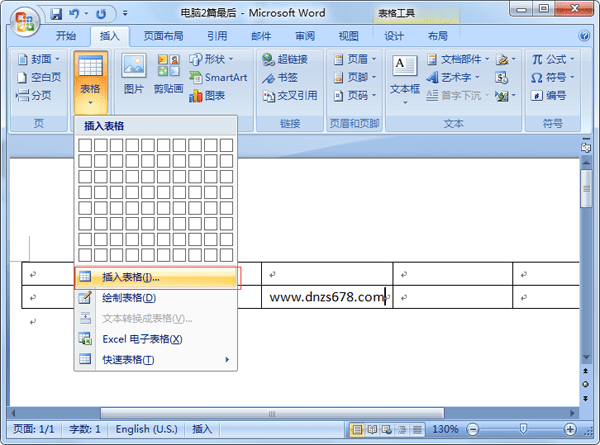Screen dimensions: 600x445
Task: Open the 审阅 review tab
Action: coord(305,36)
